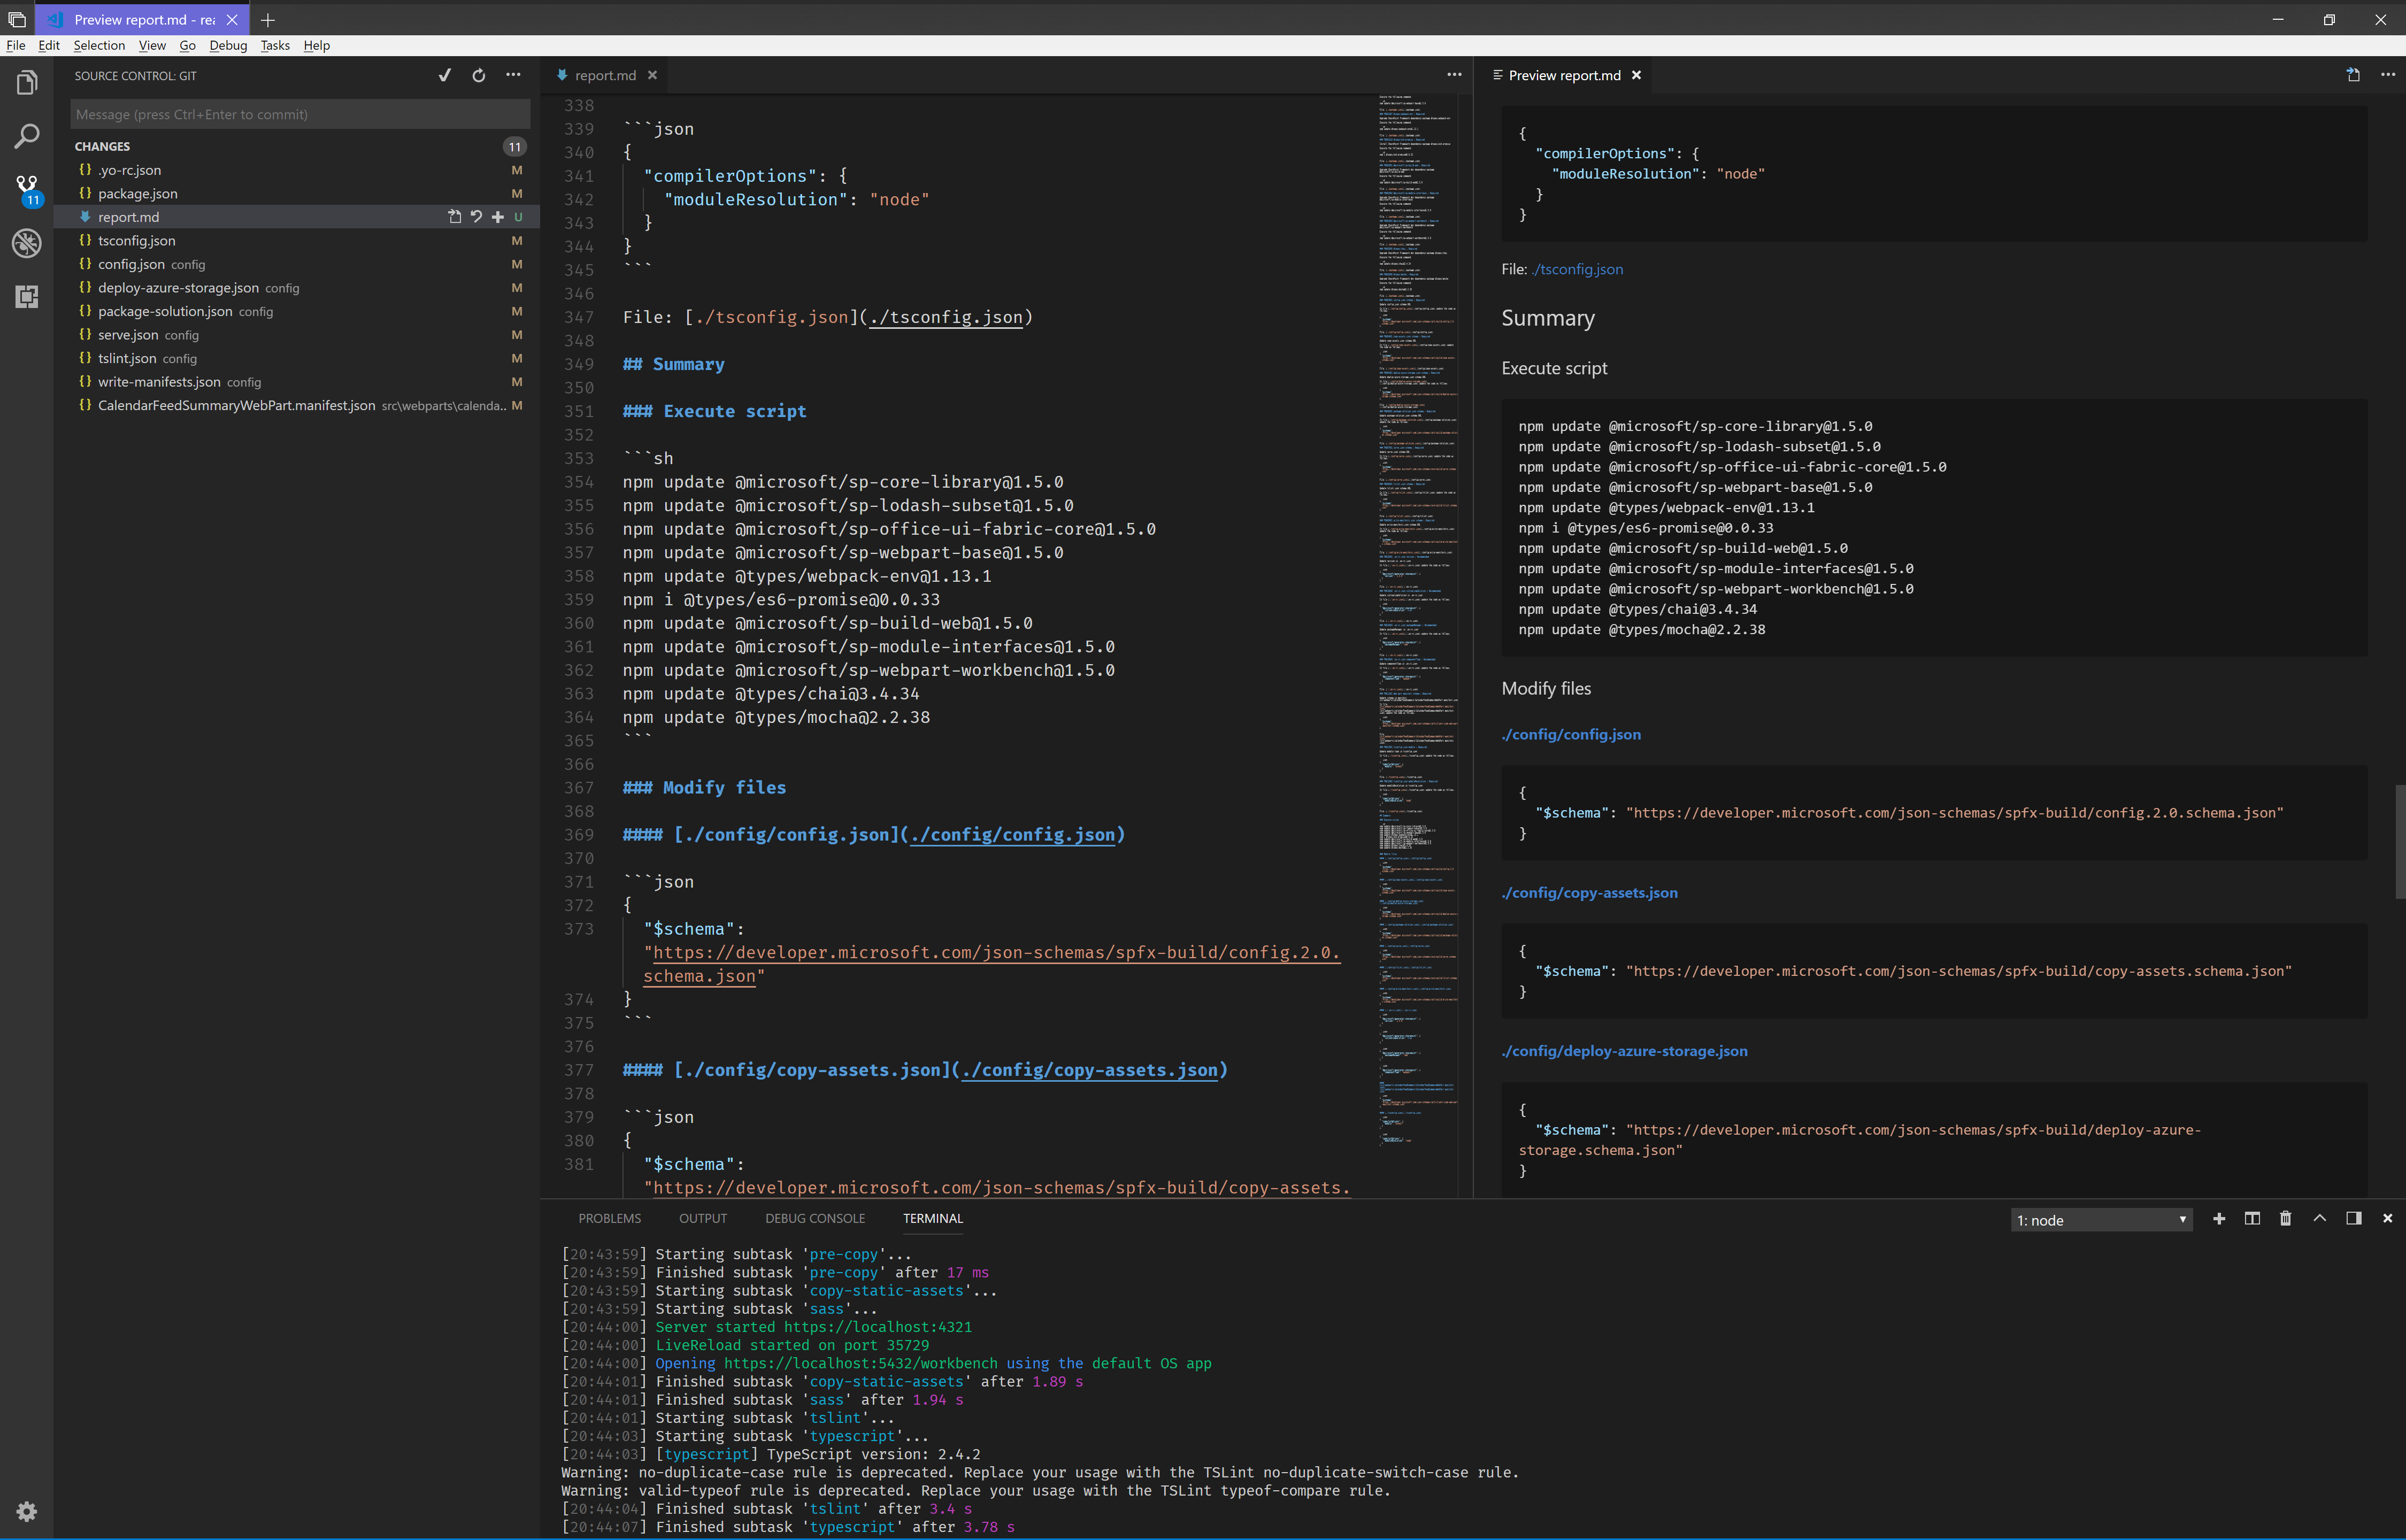Move the panel position icon
This screenshot has height=1540, width=2406.
tap(2354, 1218)
